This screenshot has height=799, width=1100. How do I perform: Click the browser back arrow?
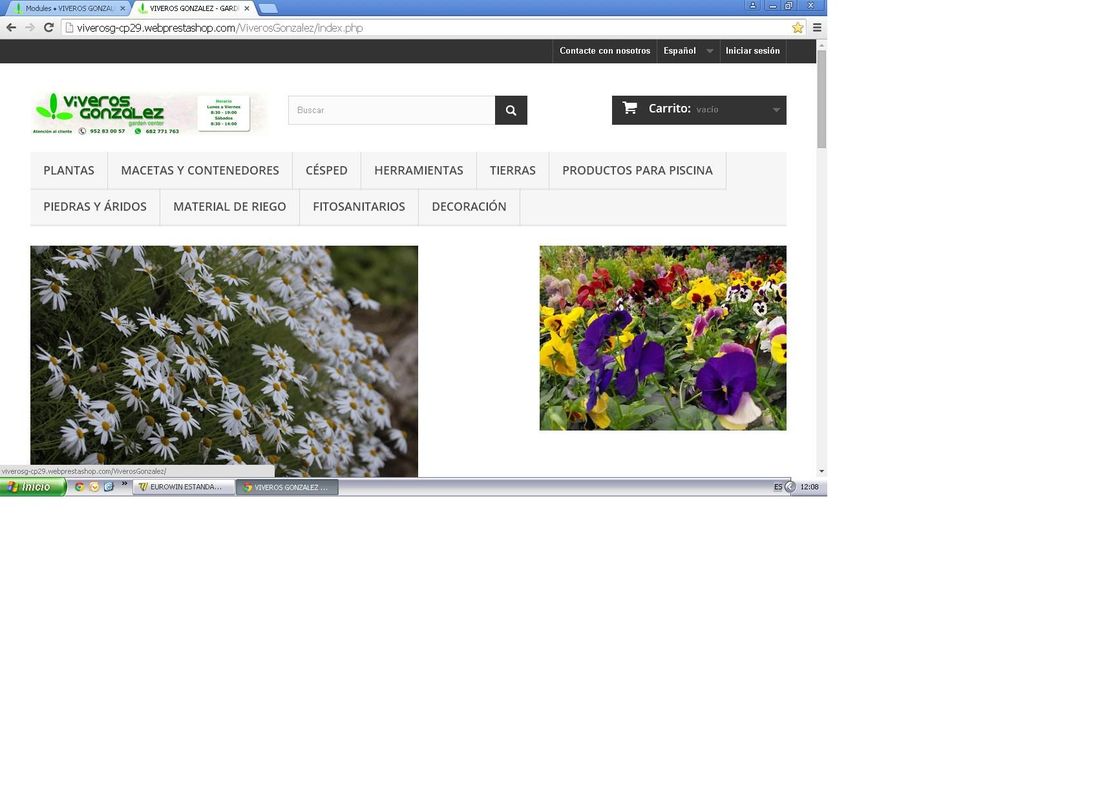(11, 28)
